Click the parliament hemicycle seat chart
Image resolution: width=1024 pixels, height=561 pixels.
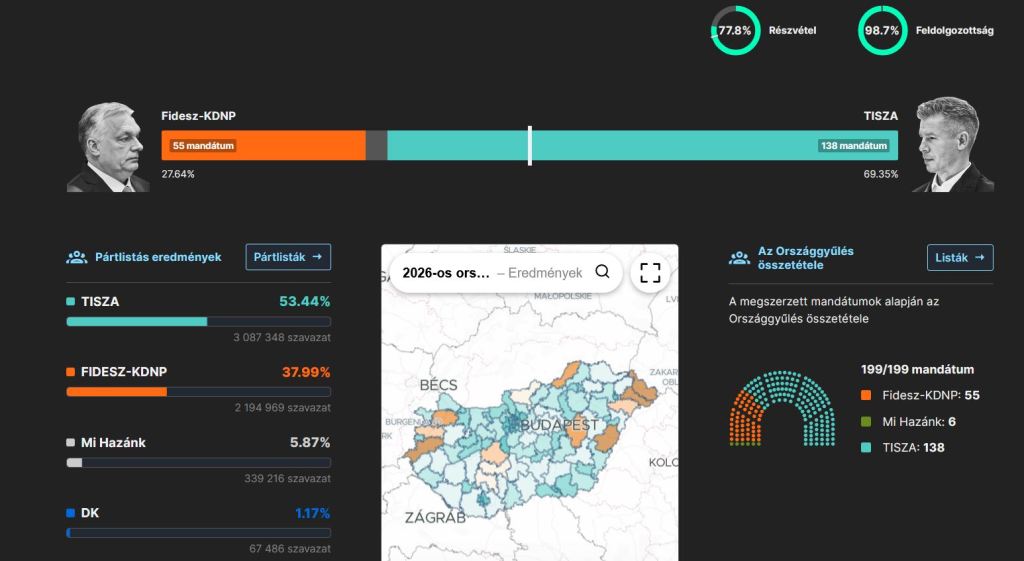click(x=784, y=408)
